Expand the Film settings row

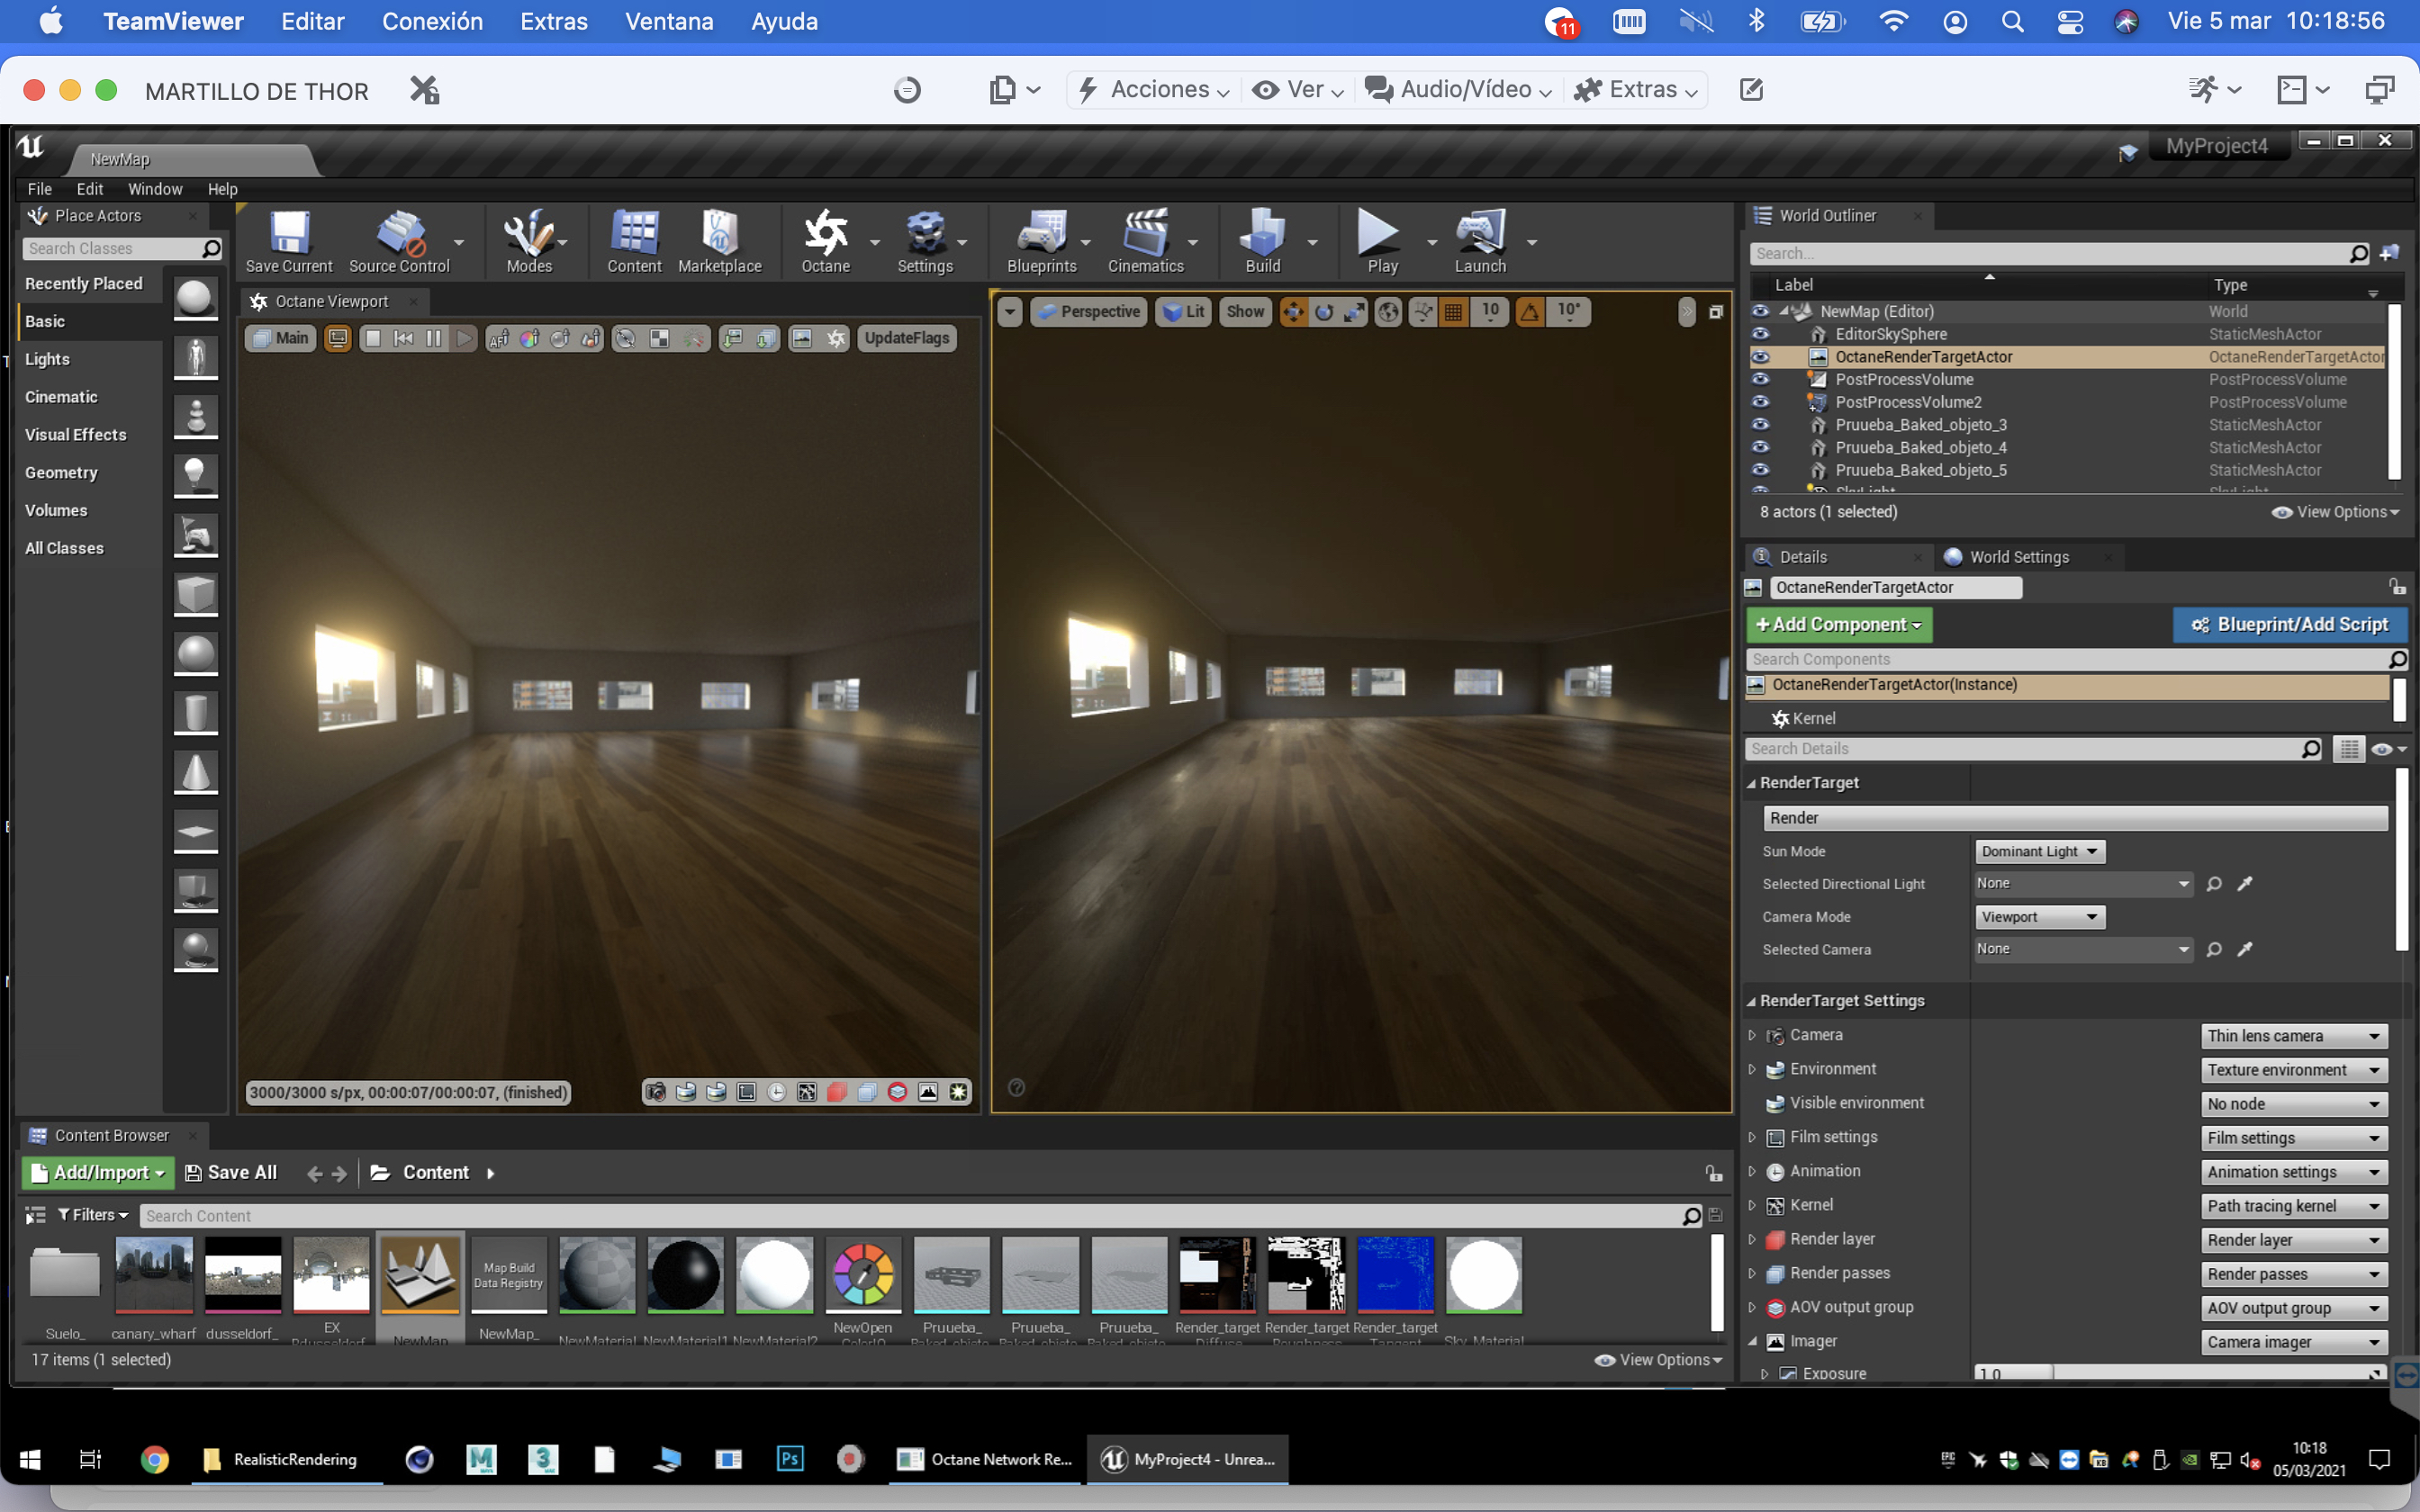1752,1137
